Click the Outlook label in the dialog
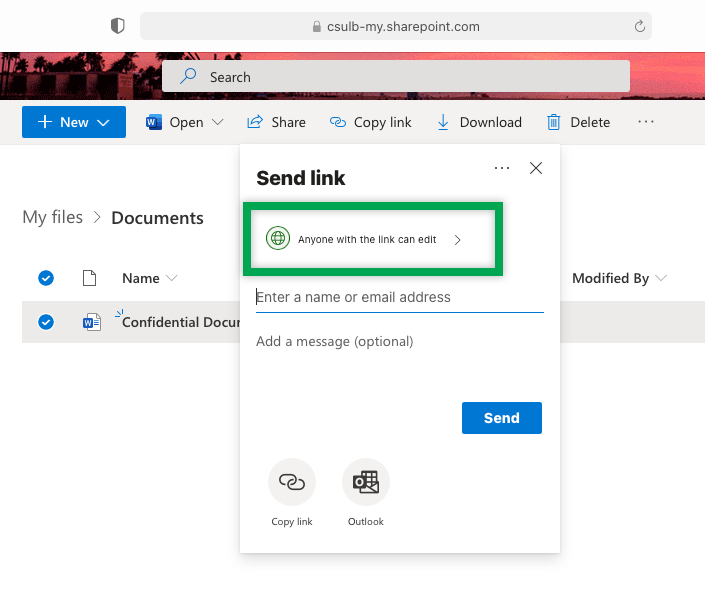This screenshot has width=705, height=591. pyautogui.click(x=366, y=522)
